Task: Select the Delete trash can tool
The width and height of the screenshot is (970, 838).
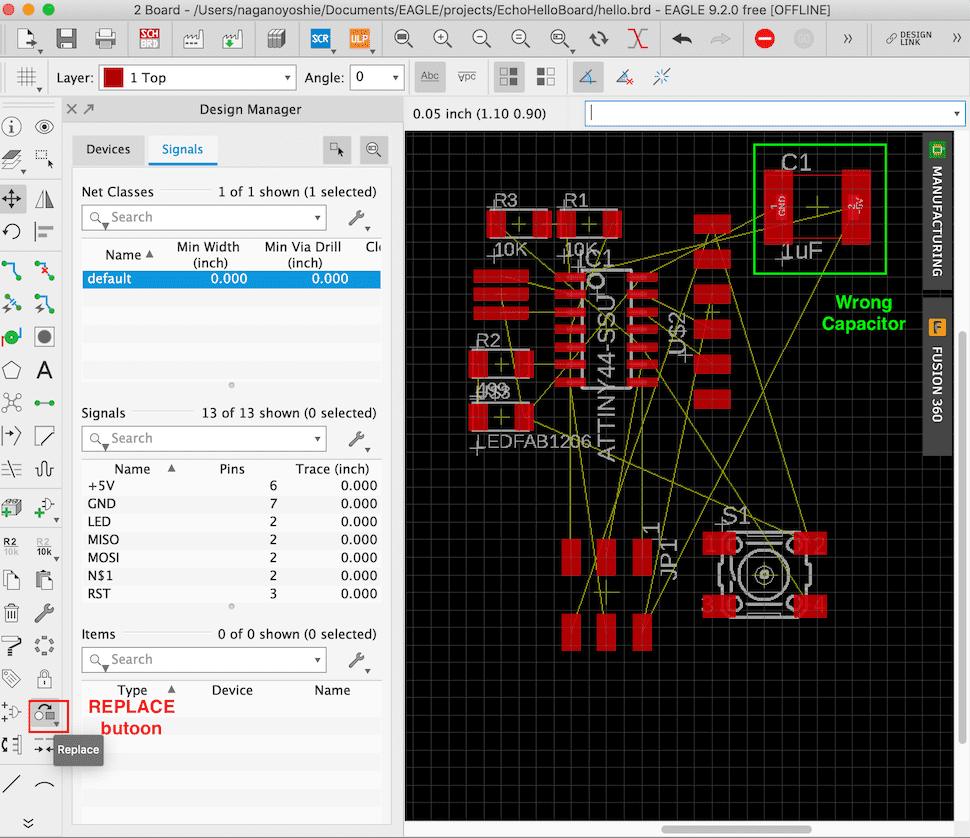Action: coord(13,613)
